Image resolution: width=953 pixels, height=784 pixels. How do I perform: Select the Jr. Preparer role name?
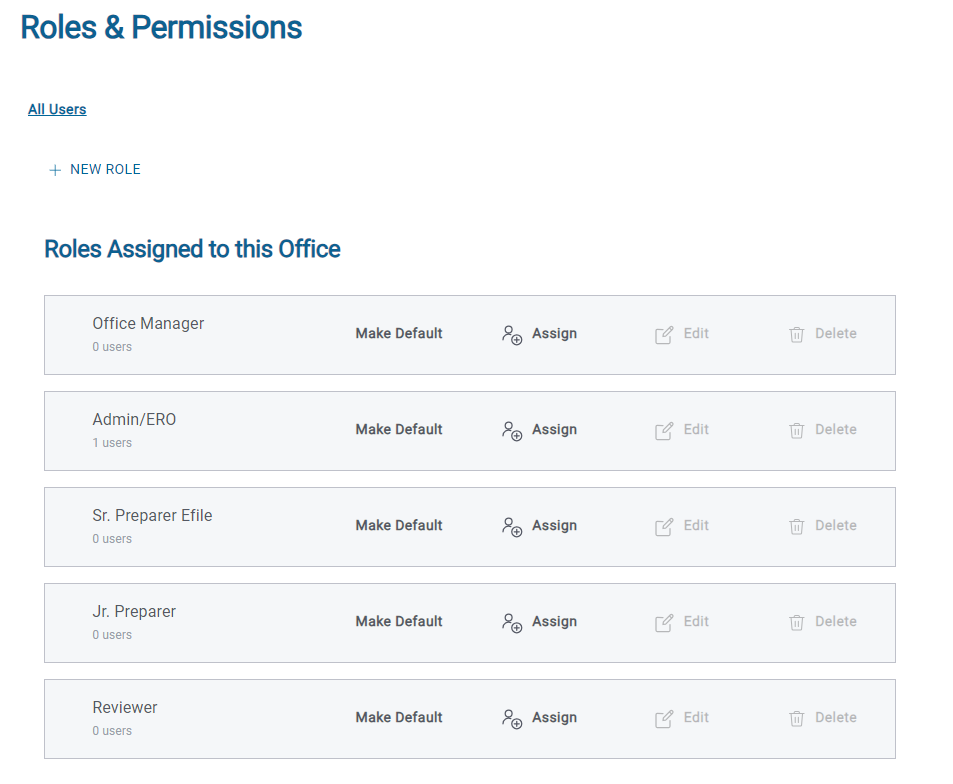click(134, 612)
